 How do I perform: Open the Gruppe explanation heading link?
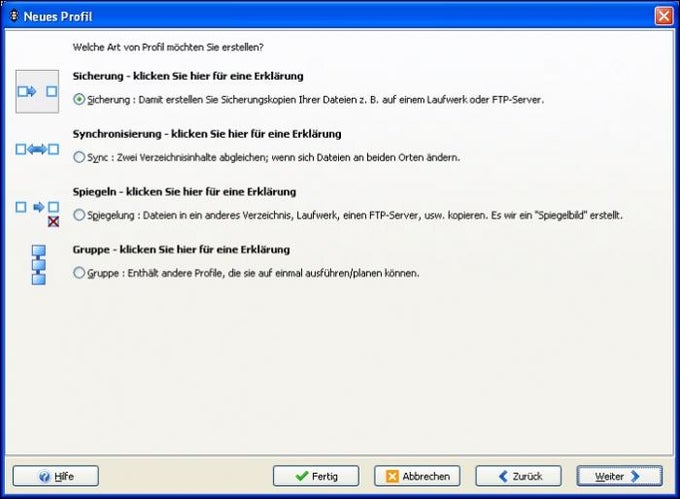pyautogui.click(x=181, y=250)
